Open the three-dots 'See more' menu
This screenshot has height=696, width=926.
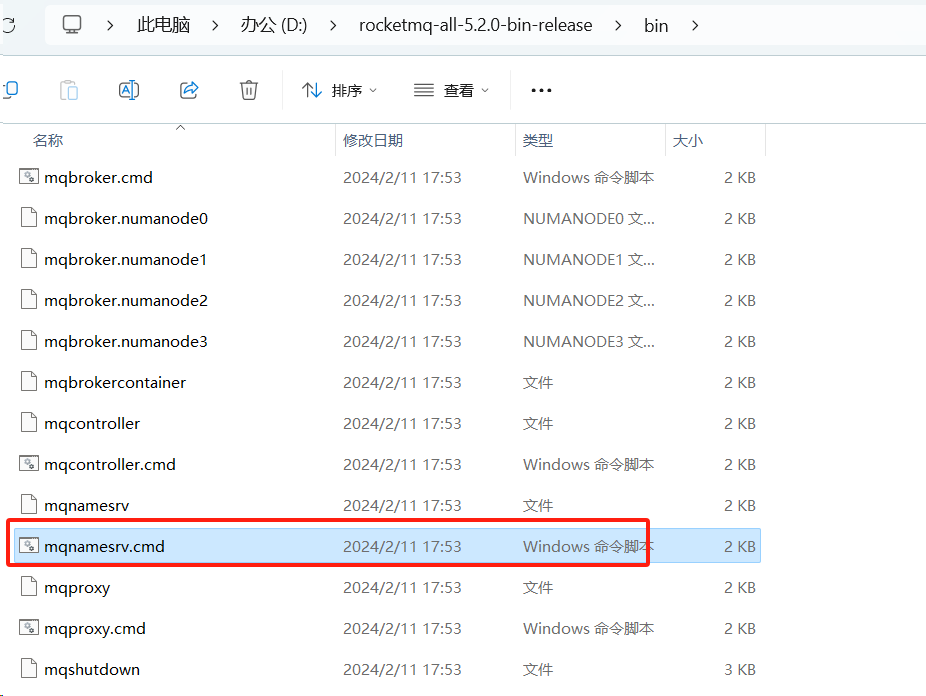click(541, 90)
